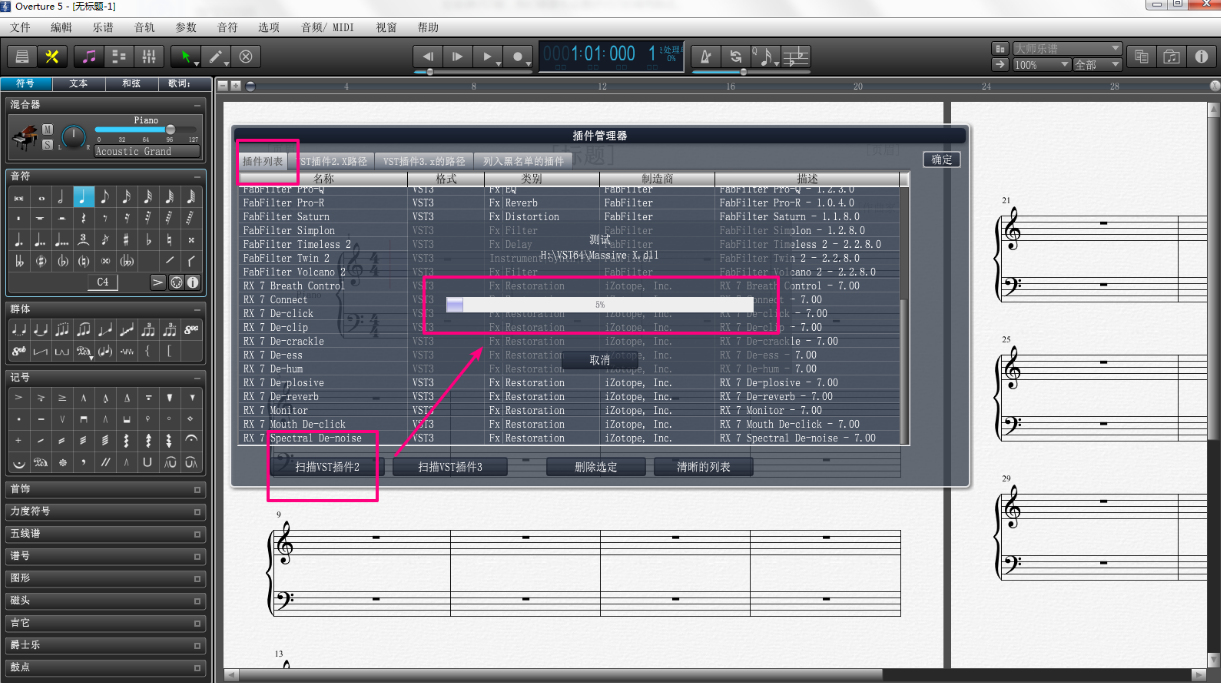Click the pan knob in mixer
The width and height of the screenshot is (1221, 683).
pyautogui.click(x=74, y=137)
